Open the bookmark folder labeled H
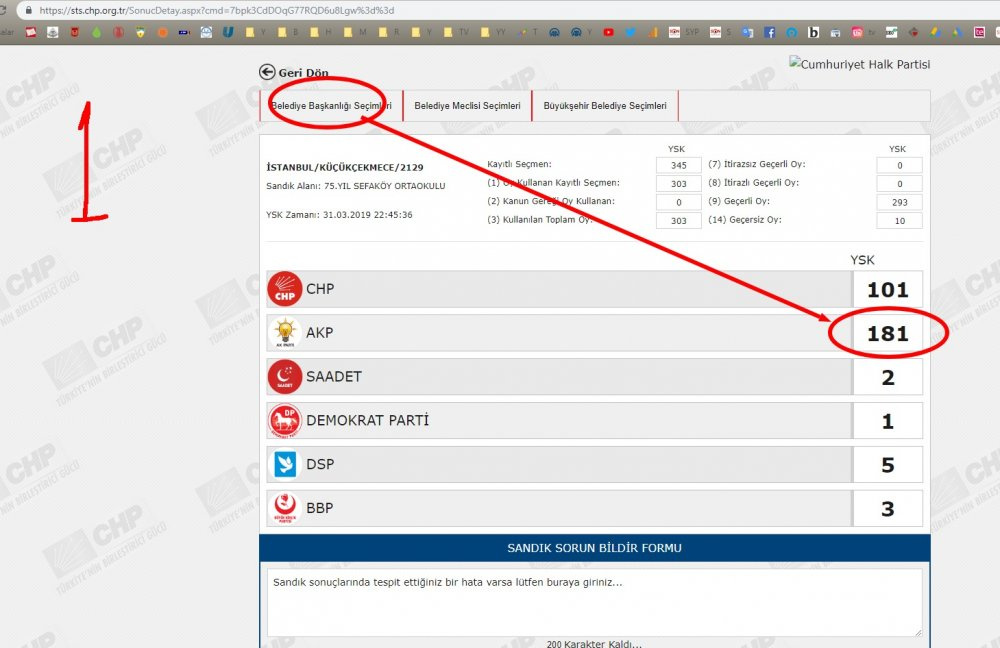This screenshot has height=648, width=1000. (321, 32)
